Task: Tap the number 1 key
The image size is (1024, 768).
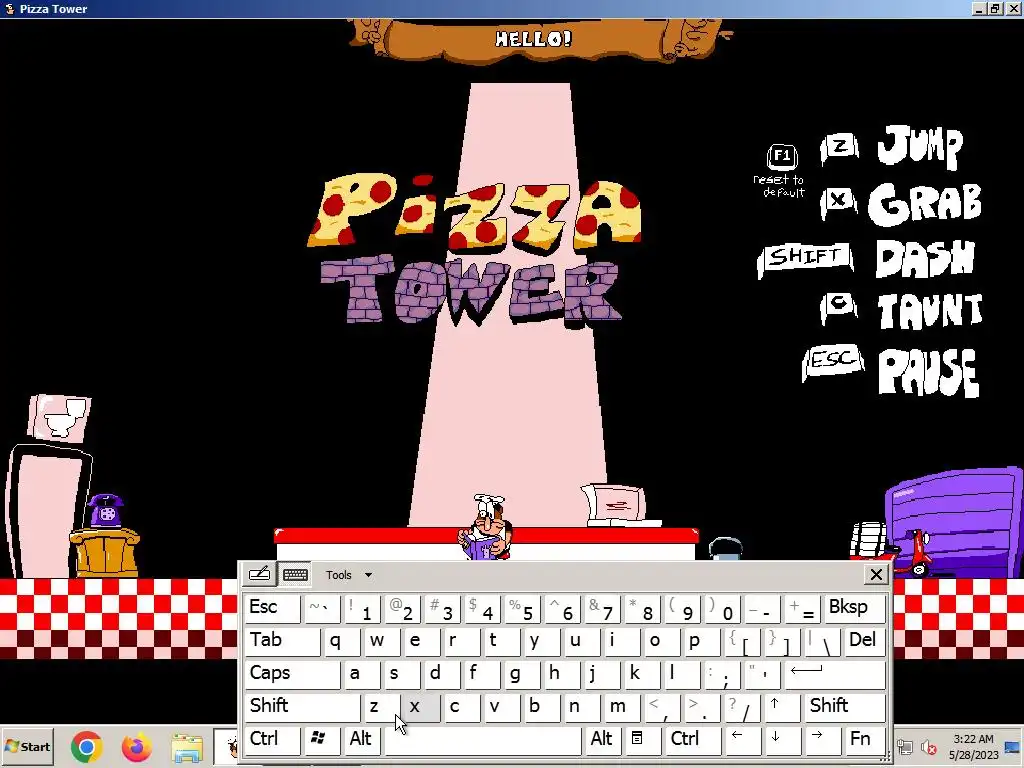Action: 362,608
